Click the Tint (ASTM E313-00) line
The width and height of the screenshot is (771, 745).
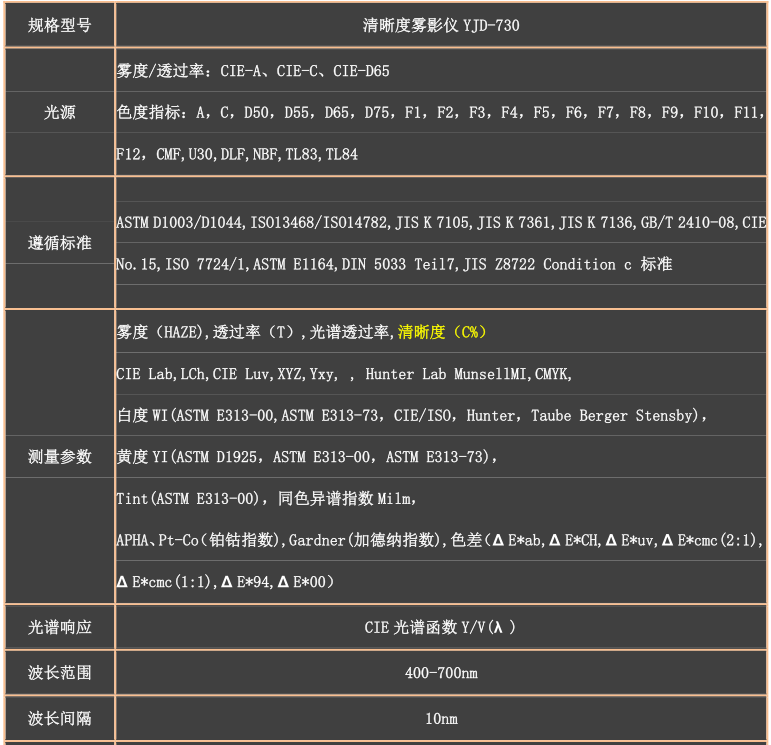267,499
